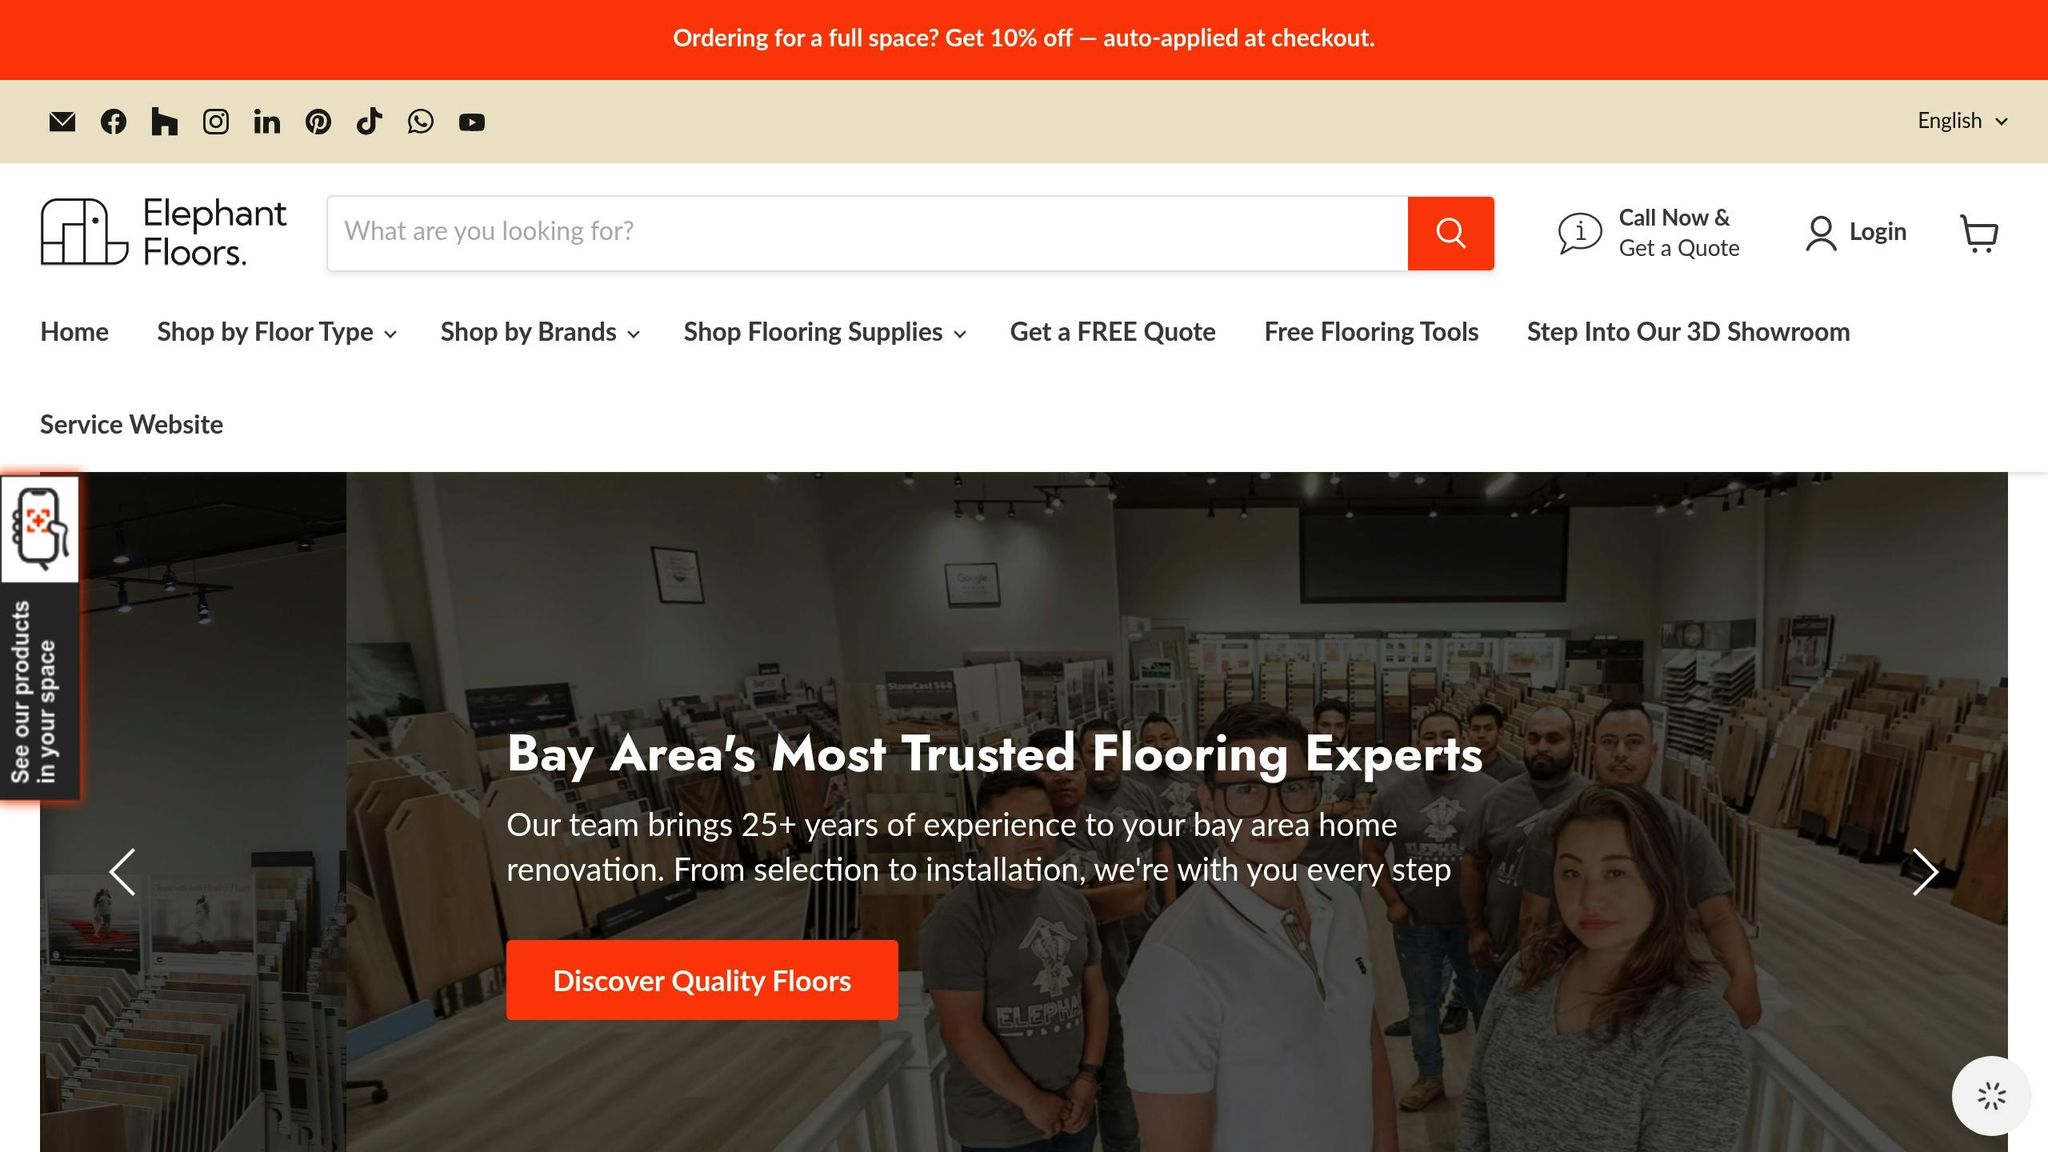2048x1152 pixels.
Task: Open the WhatsApp chat icon
Action: [x=421, y=122]
